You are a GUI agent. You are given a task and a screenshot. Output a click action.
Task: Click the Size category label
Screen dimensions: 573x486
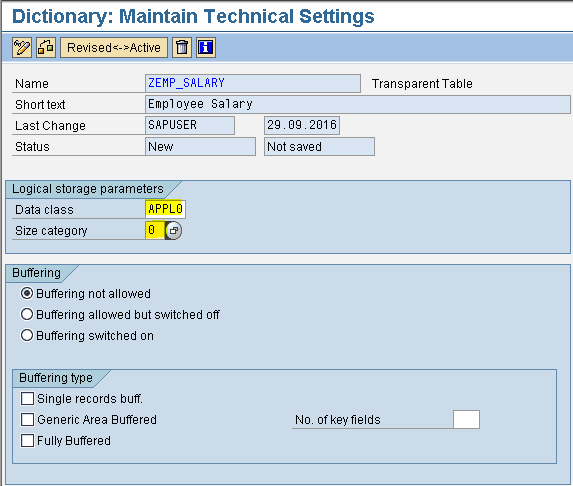[51, 231]
